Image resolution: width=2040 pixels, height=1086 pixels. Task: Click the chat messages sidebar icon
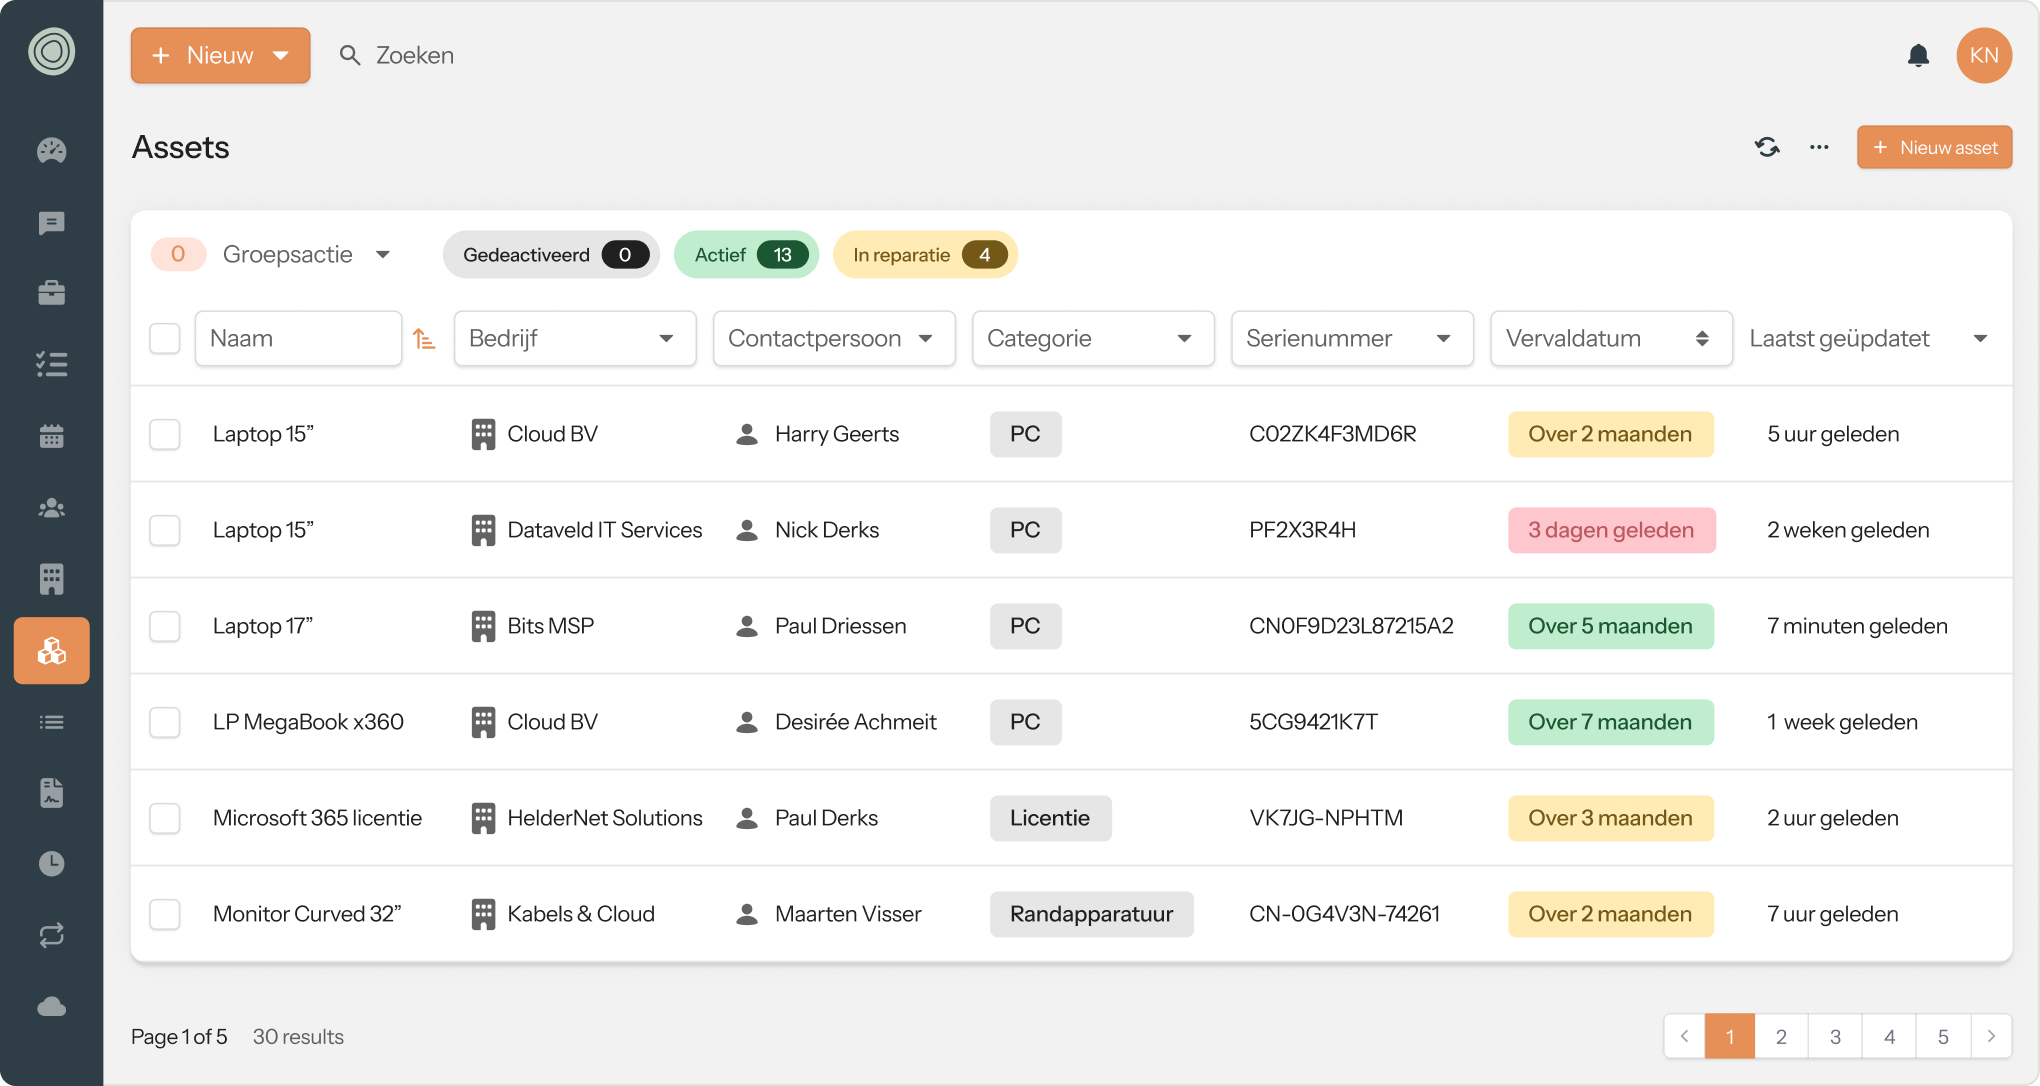(x=51, y=222)
